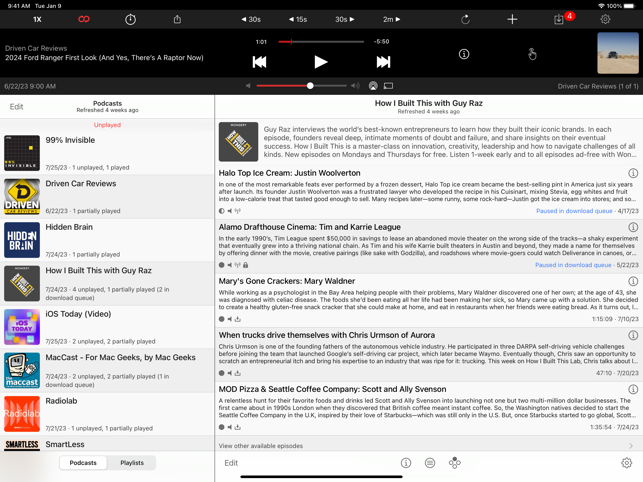The height and width of the screenshot is (482, 643).
Task: Open the Ford Ranger episode artwork
Action: (618, 53)
